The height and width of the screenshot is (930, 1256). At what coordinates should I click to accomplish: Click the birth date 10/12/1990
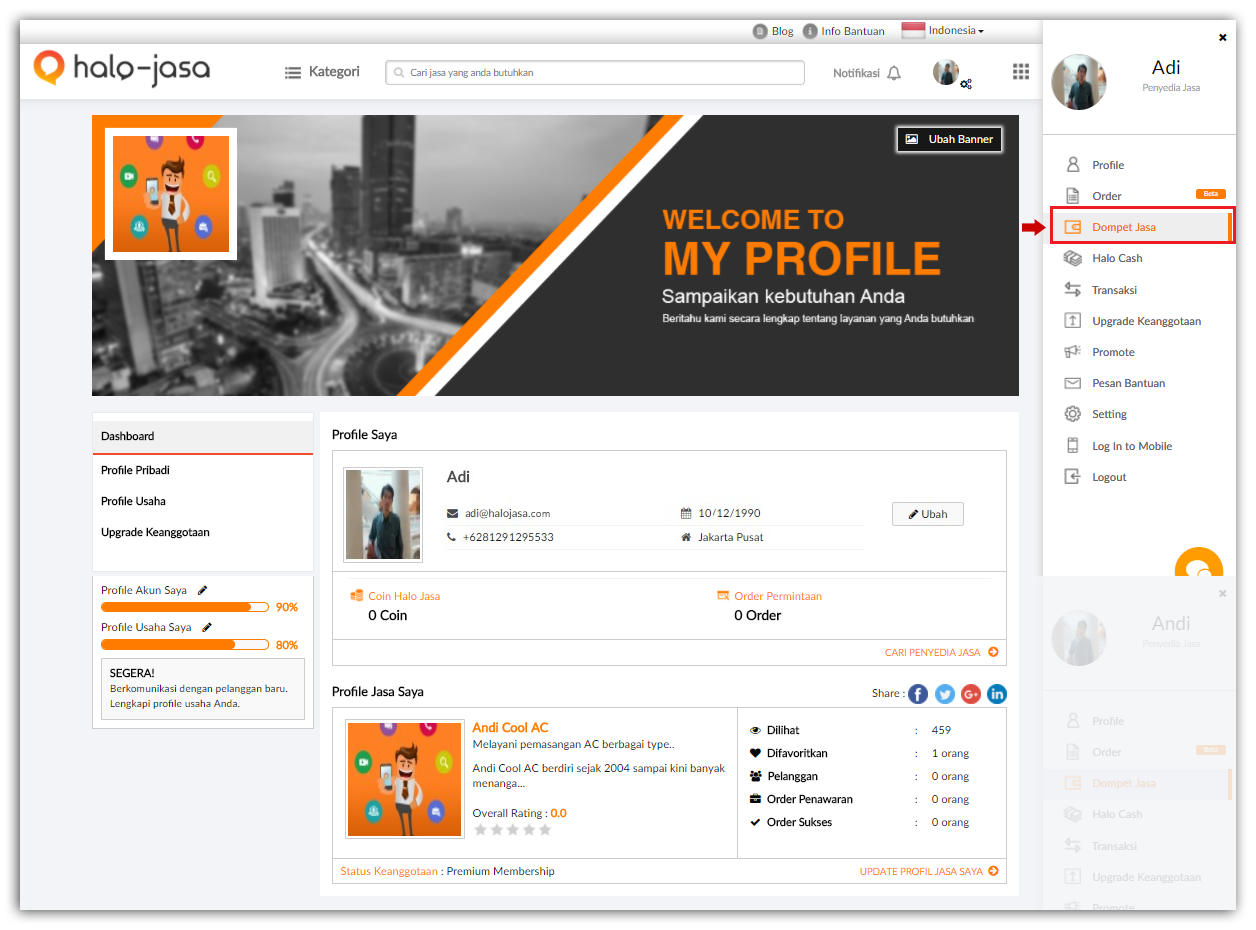(729, 513)
